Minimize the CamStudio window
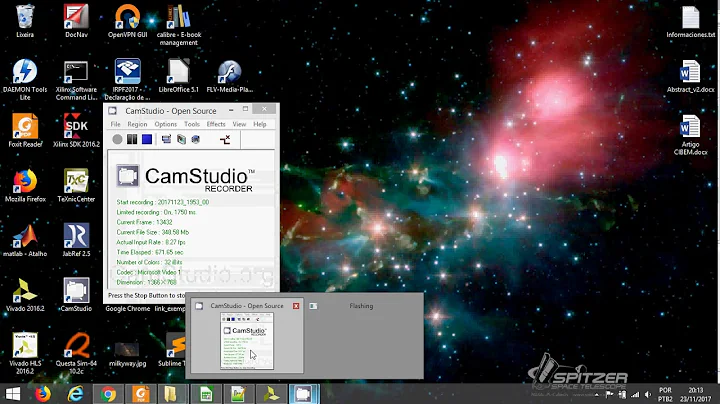This screenshot has width=720, height=404. [x=231, y=110]
